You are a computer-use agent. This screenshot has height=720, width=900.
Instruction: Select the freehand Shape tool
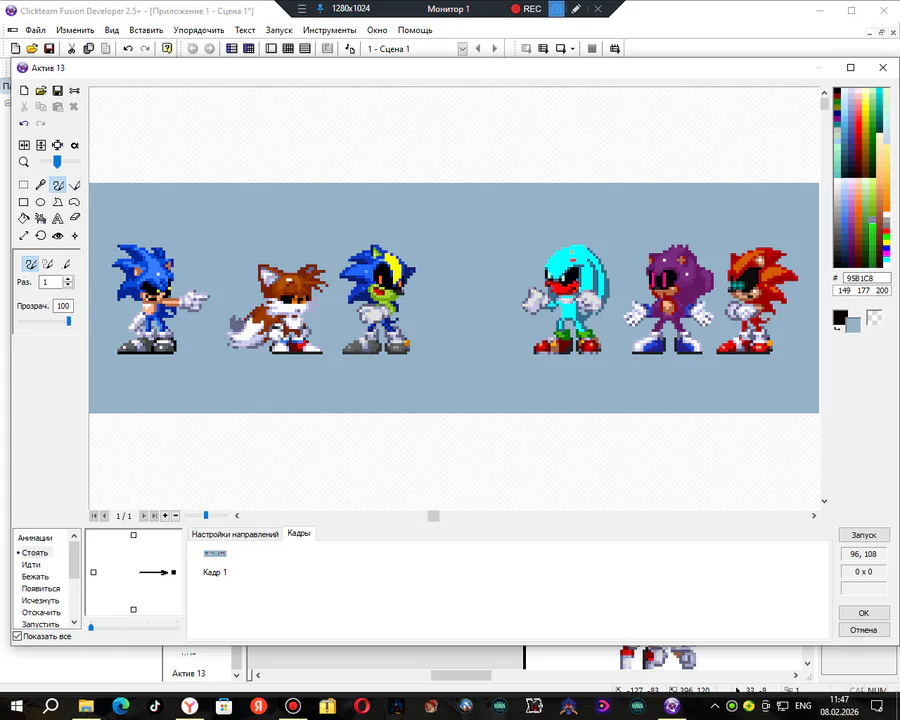[x=75, y=202]
